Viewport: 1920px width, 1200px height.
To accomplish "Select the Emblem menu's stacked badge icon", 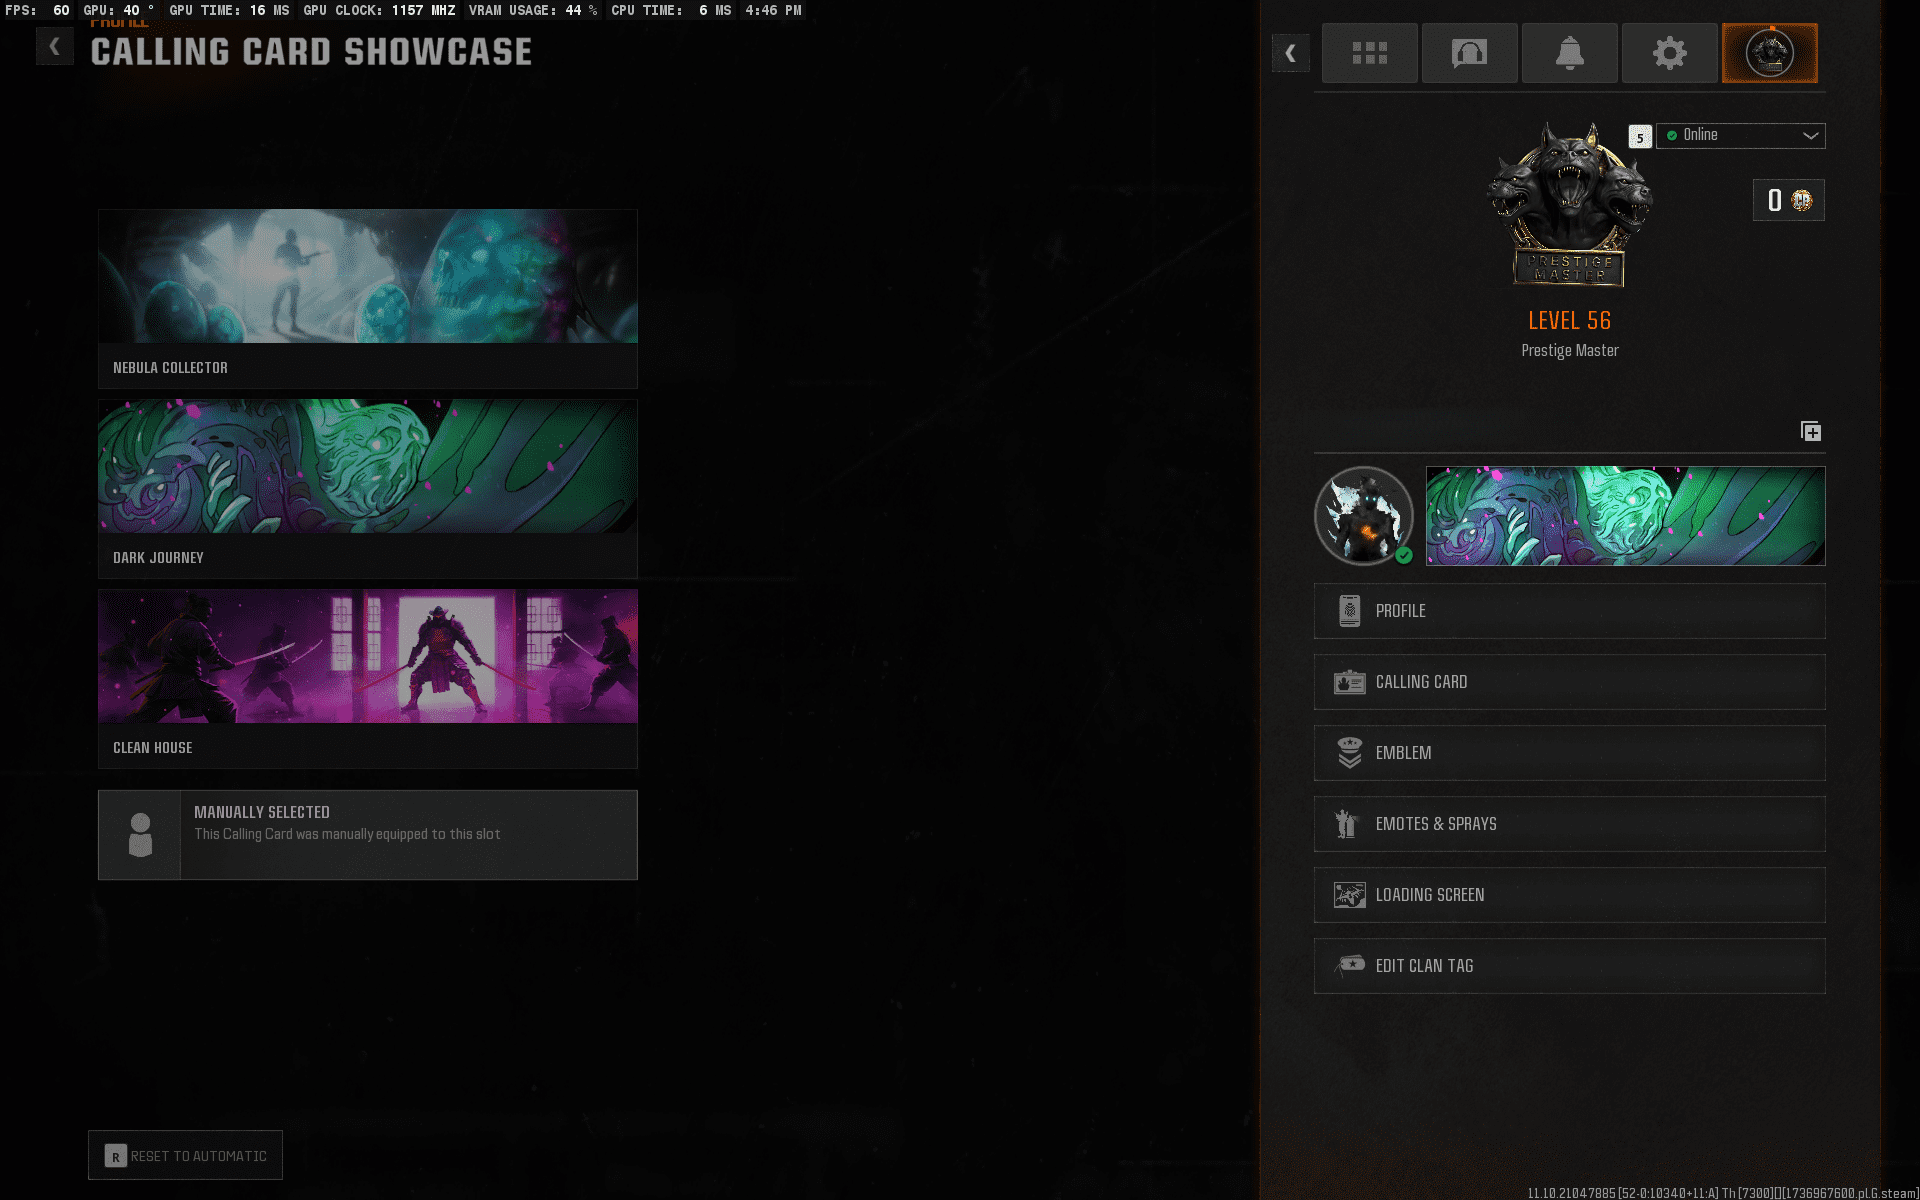I will pyautogui.click(x=1350, y=753).
